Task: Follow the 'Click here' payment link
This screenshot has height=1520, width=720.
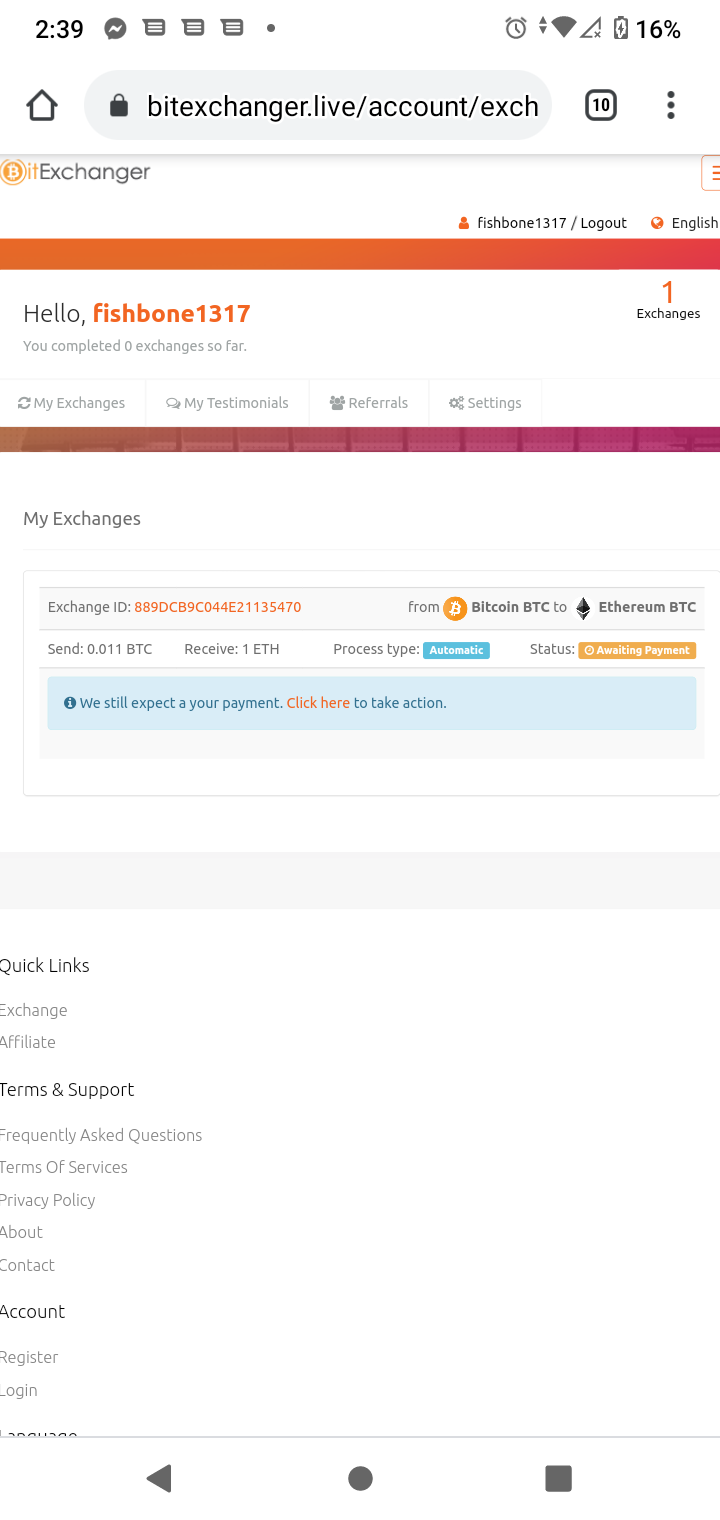Action: 318,703
